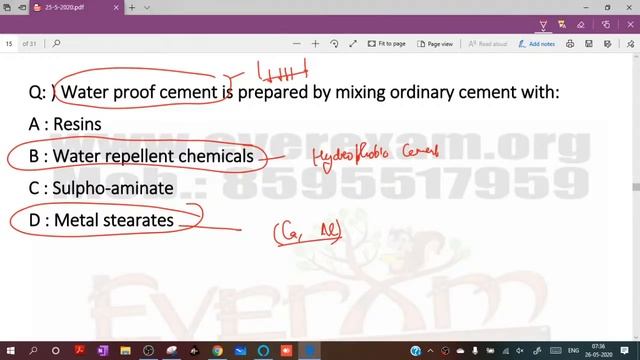
Task: Open the red screen recorder taskbar app
Action: [x=286, y=351]
